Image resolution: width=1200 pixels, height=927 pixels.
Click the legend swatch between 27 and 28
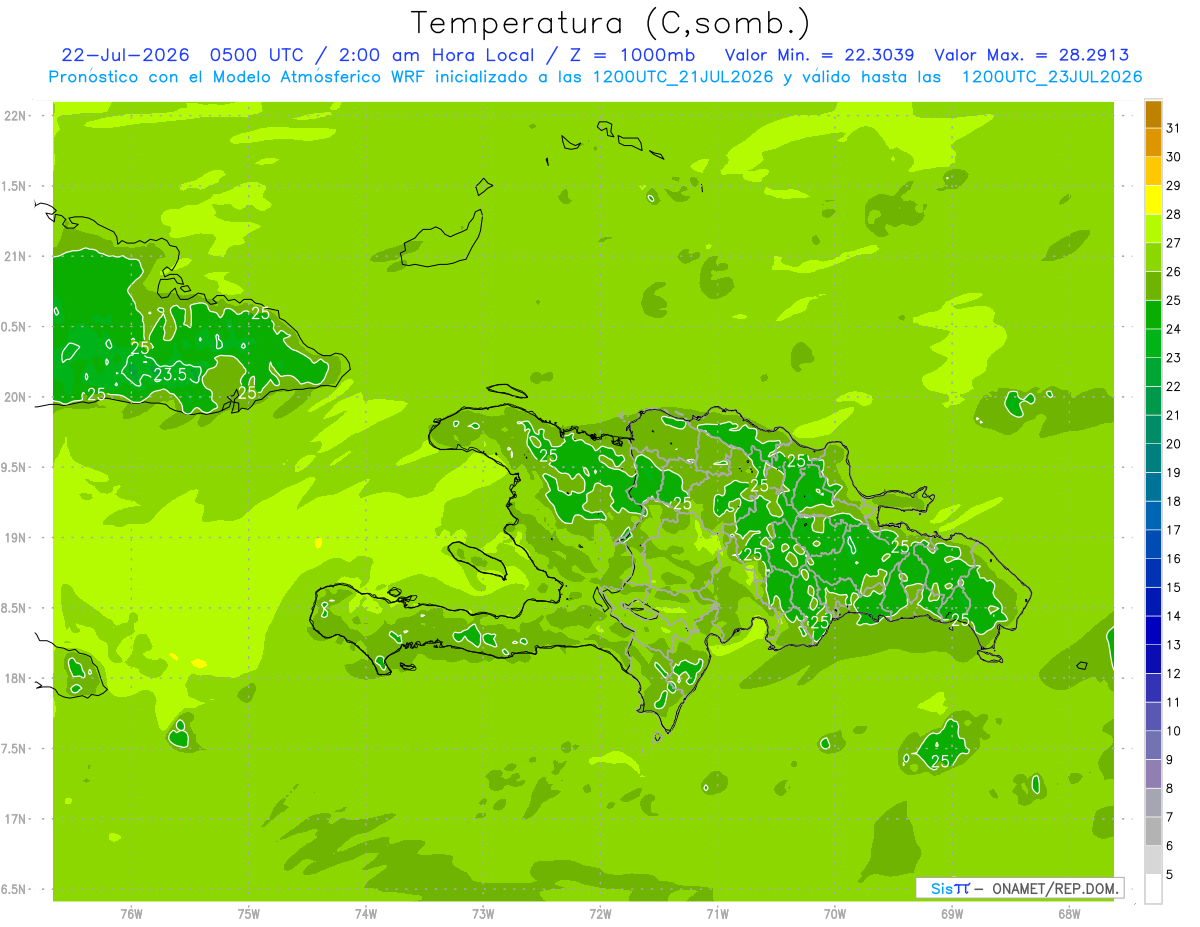1153,228
